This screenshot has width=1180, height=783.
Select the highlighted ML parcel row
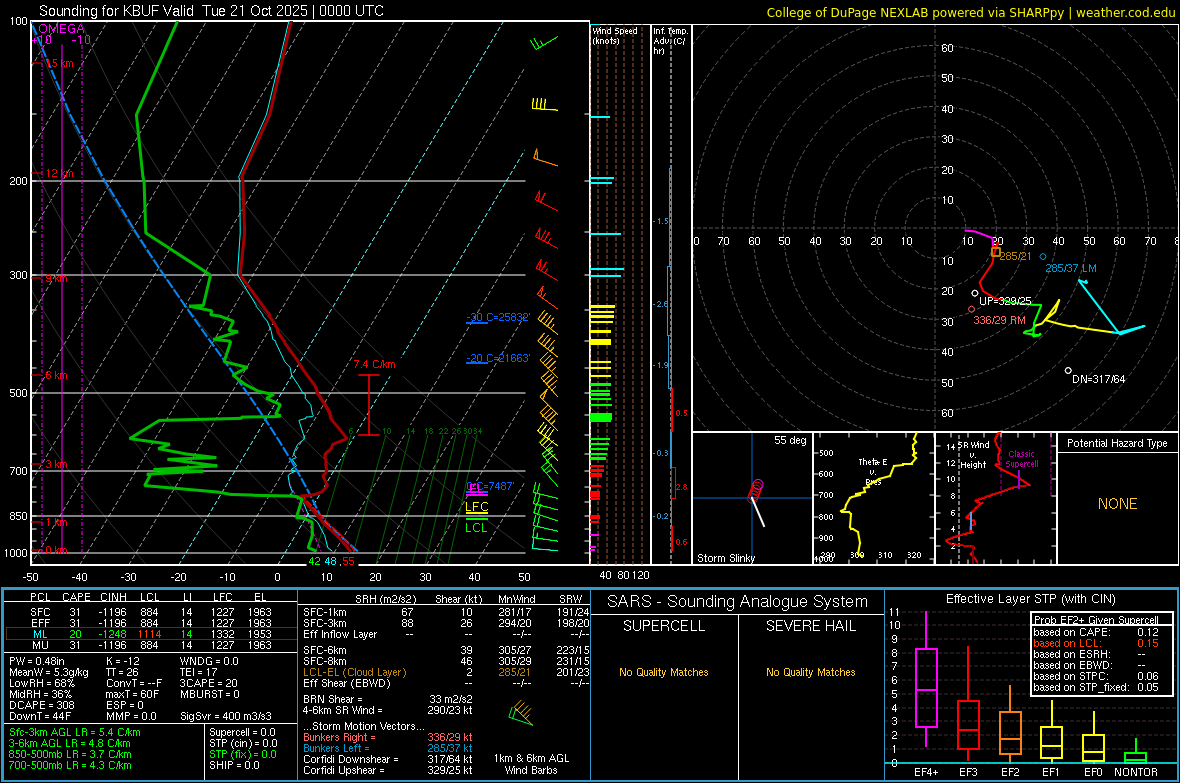click(x=150, y=634)
